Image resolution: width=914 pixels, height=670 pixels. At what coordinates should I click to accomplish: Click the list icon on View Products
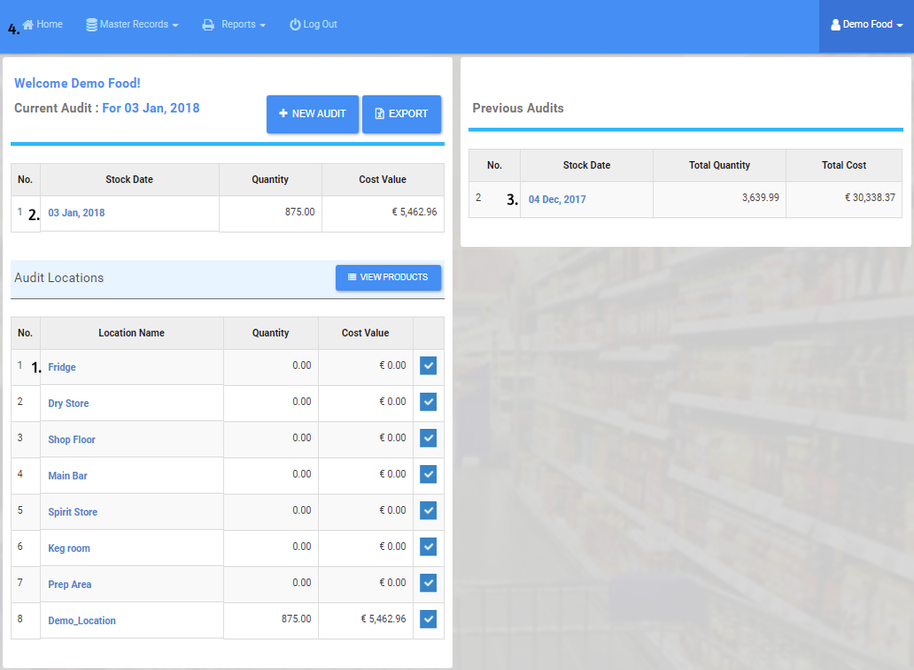pyautogui.click(x=352, y=277)
